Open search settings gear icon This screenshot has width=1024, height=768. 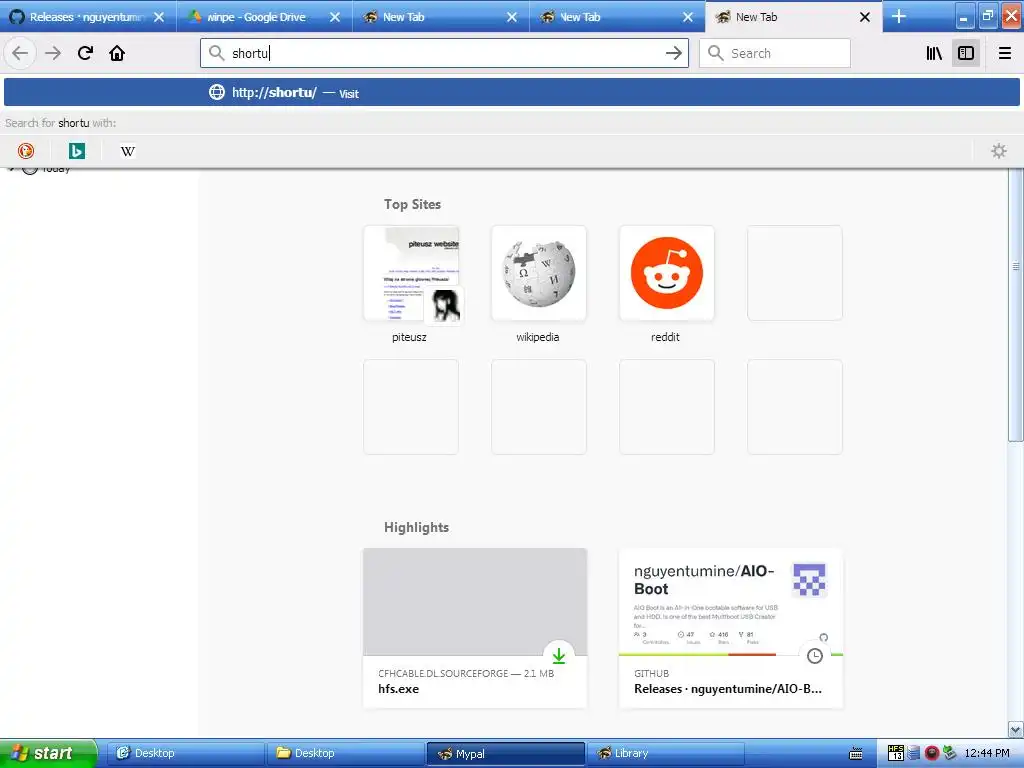click(x=999, y=151)
